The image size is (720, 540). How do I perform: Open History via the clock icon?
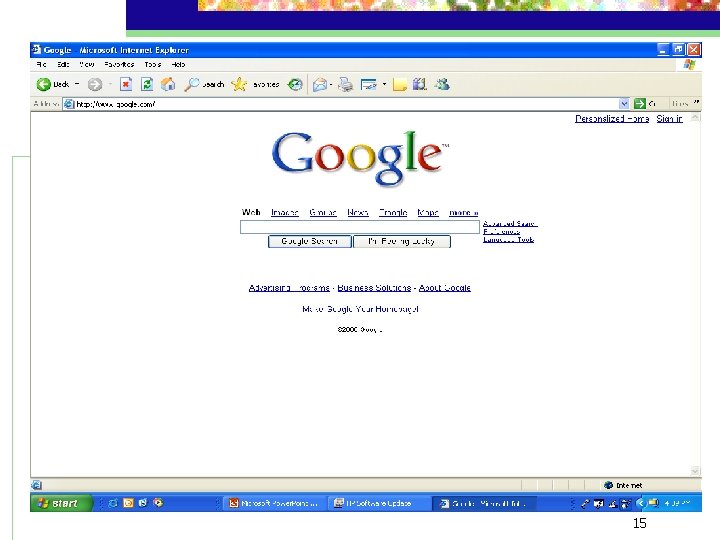tap(295, 84)
